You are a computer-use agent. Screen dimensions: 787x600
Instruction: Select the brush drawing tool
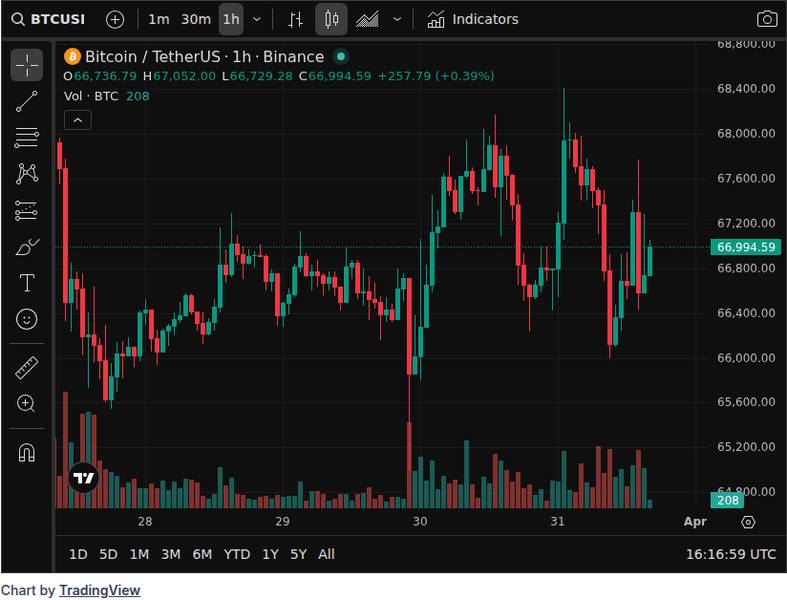(27, 247)
